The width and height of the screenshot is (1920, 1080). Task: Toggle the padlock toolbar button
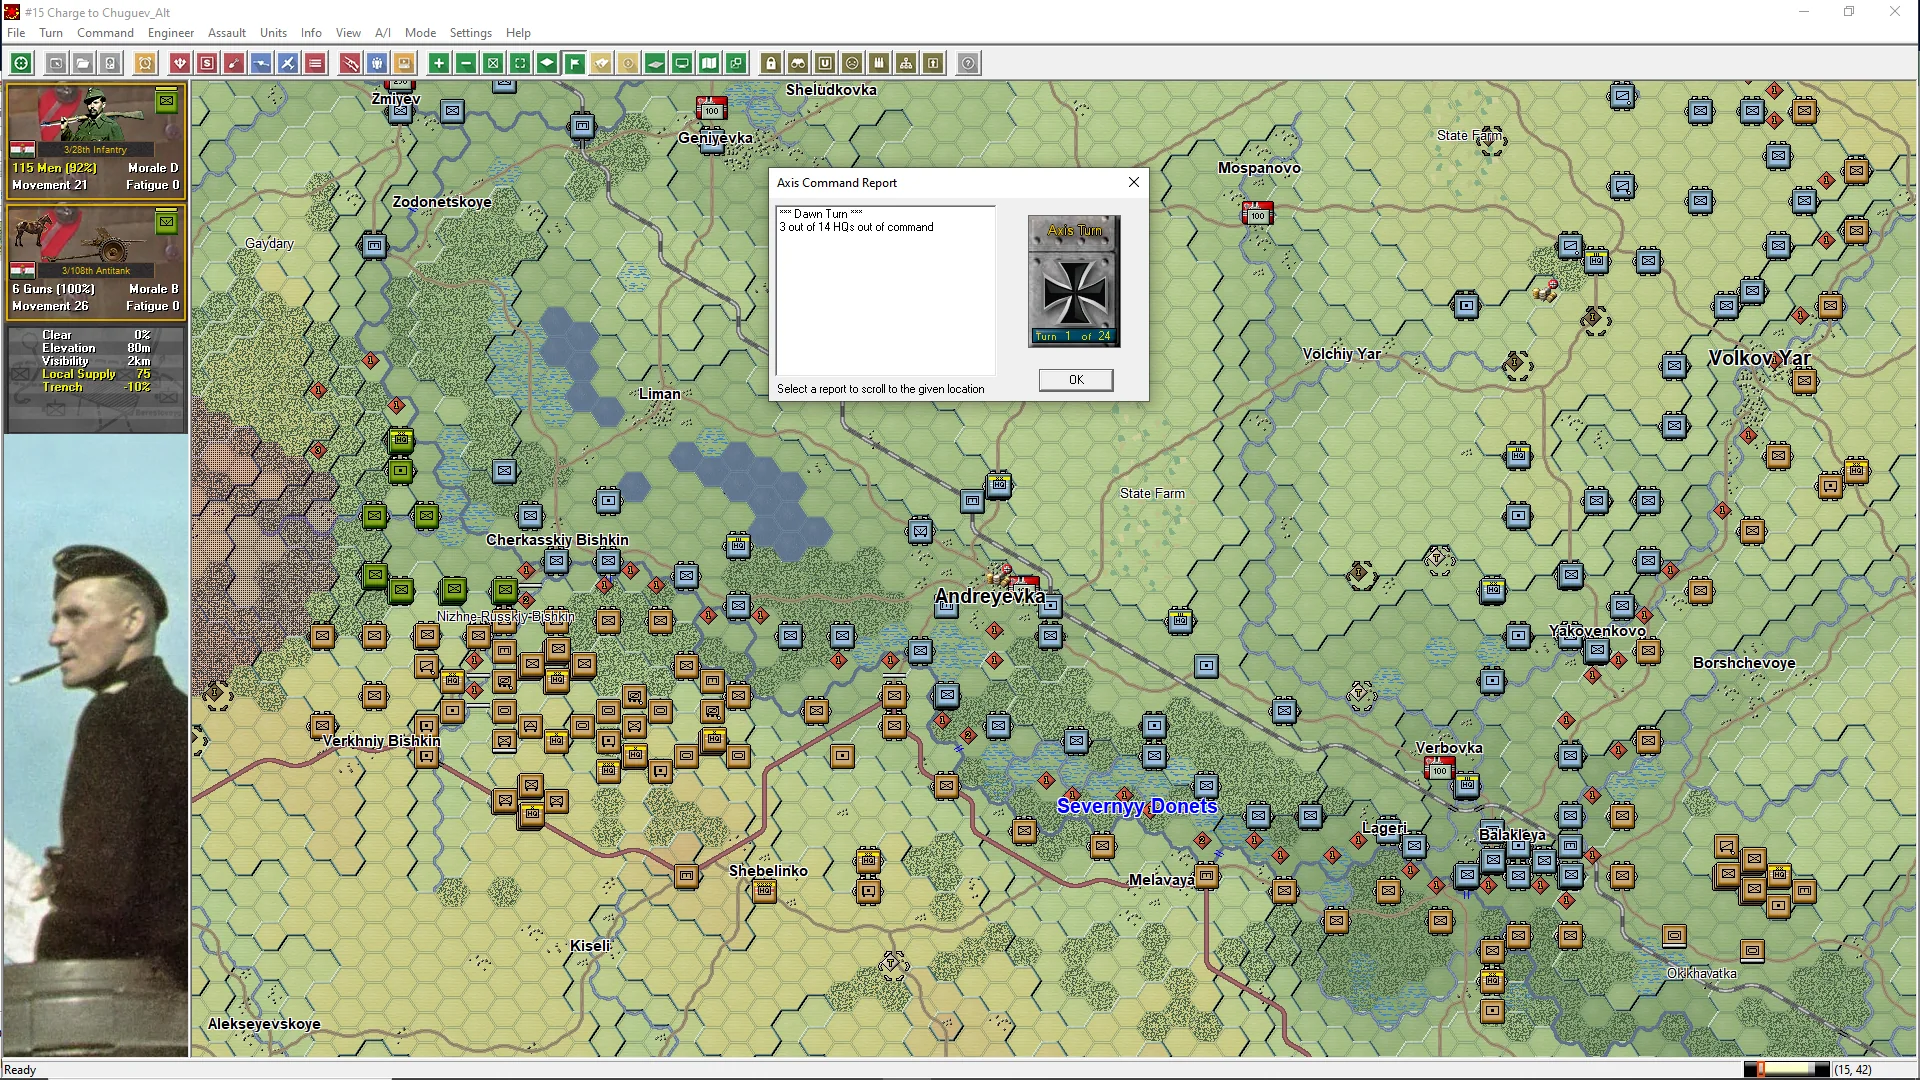tap(771, 64)
